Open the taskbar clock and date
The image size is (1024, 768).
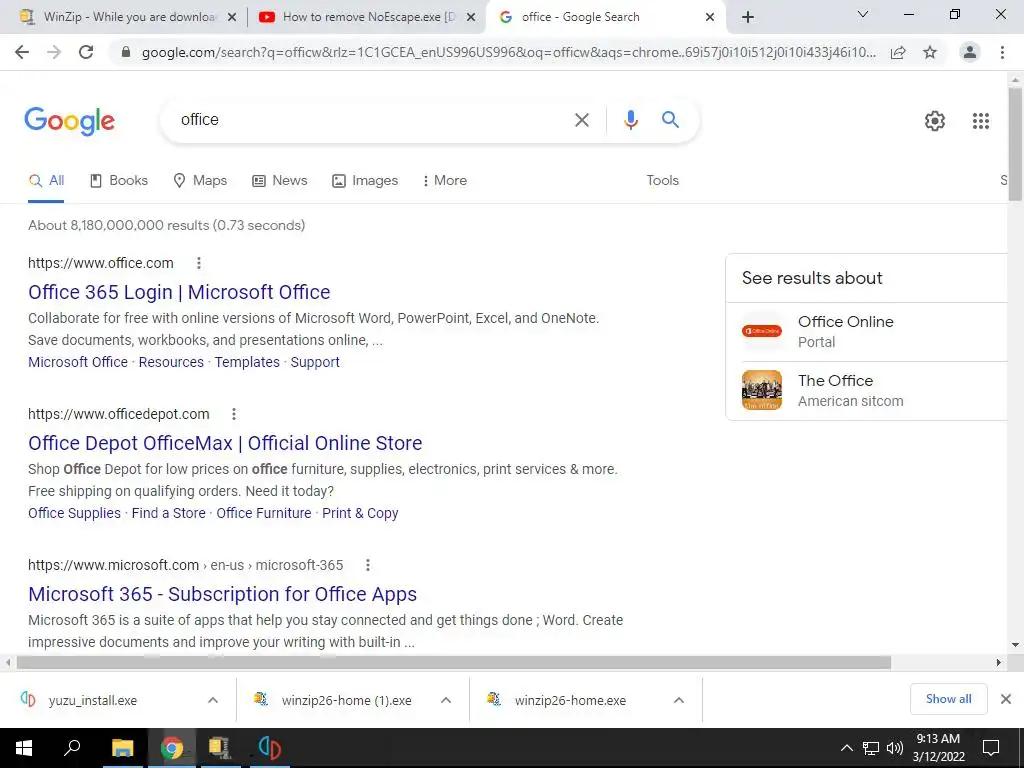938,748
